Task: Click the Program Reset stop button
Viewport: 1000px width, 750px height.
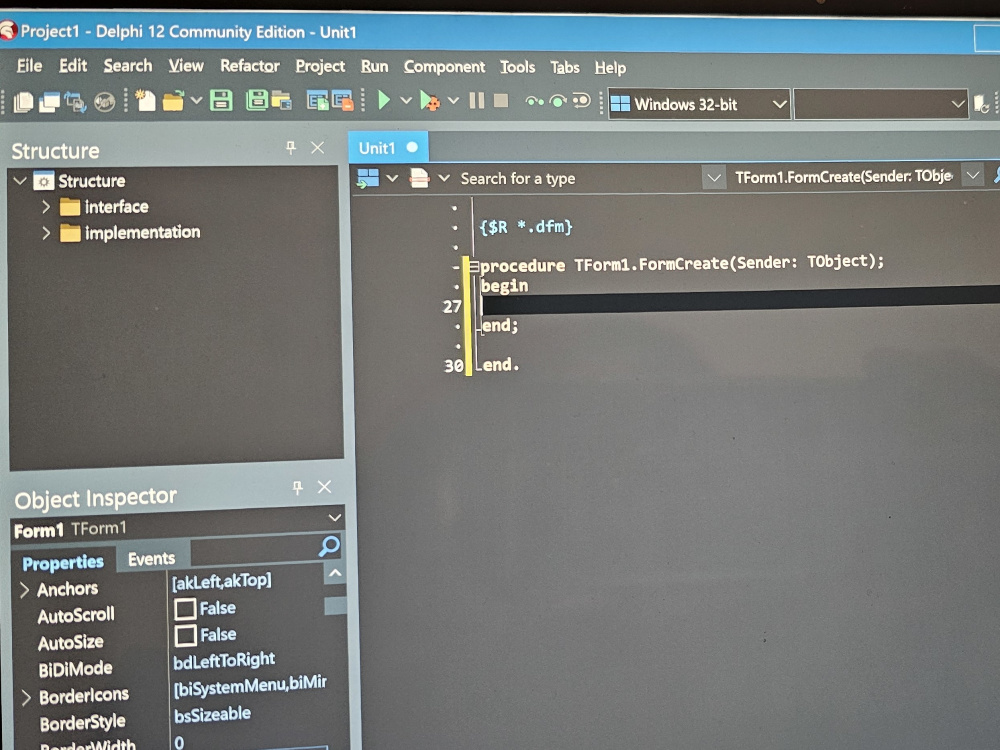Action: 501,100
